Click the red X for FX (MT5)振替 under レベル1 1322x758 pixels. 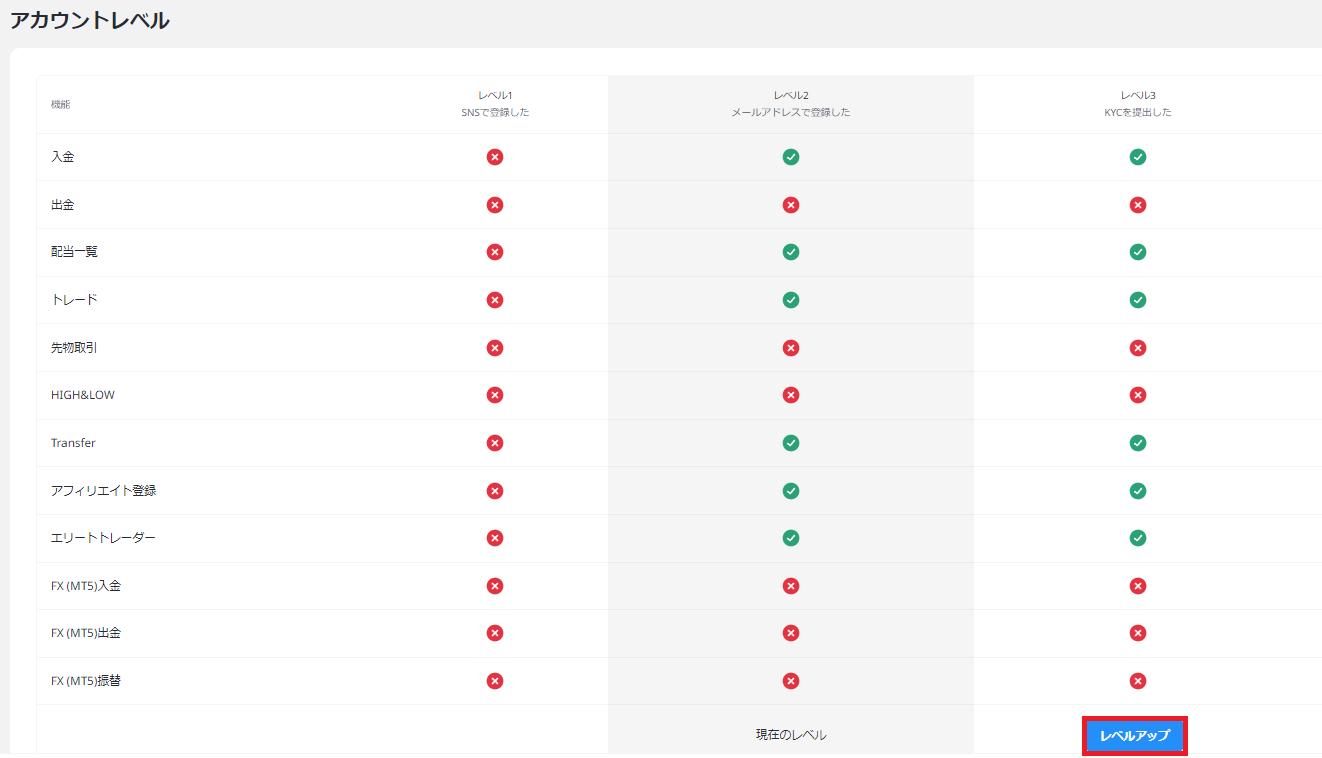coord(494,681)
